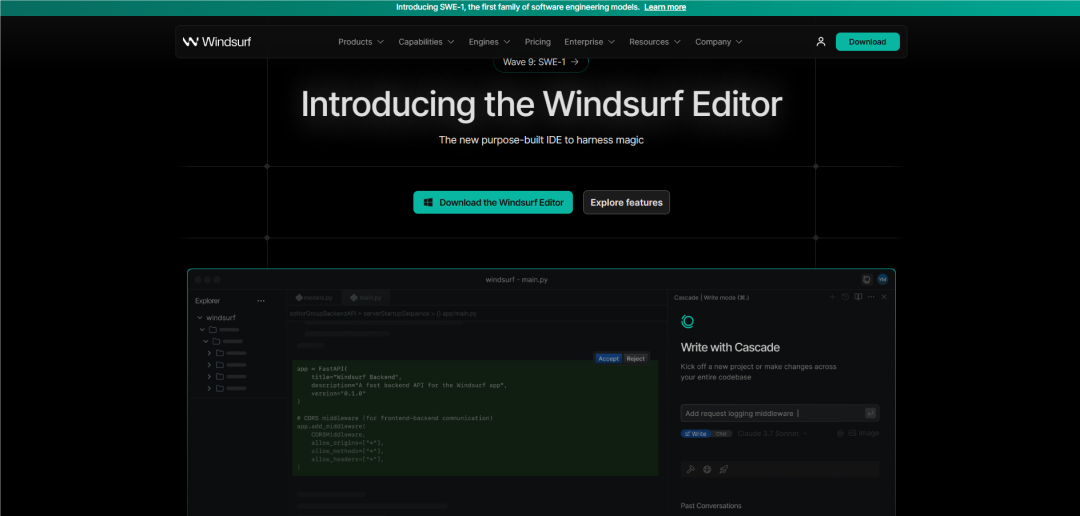The image size is (1080, 516).
Task: Switch Cascade to Write mode
Action: coord(696,434)
